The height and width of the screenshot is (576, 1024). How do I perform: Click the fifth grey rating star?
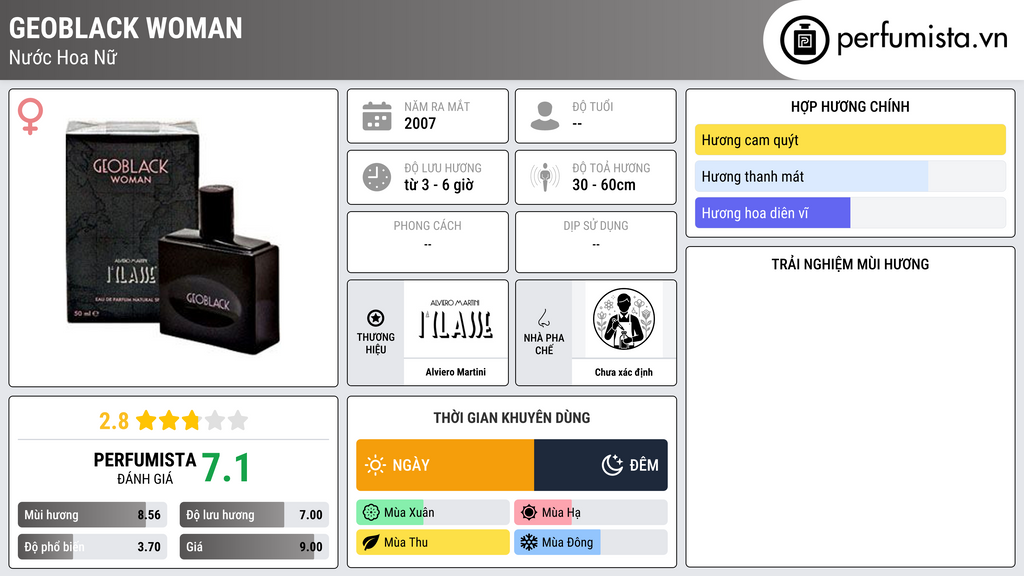point(238,420)
